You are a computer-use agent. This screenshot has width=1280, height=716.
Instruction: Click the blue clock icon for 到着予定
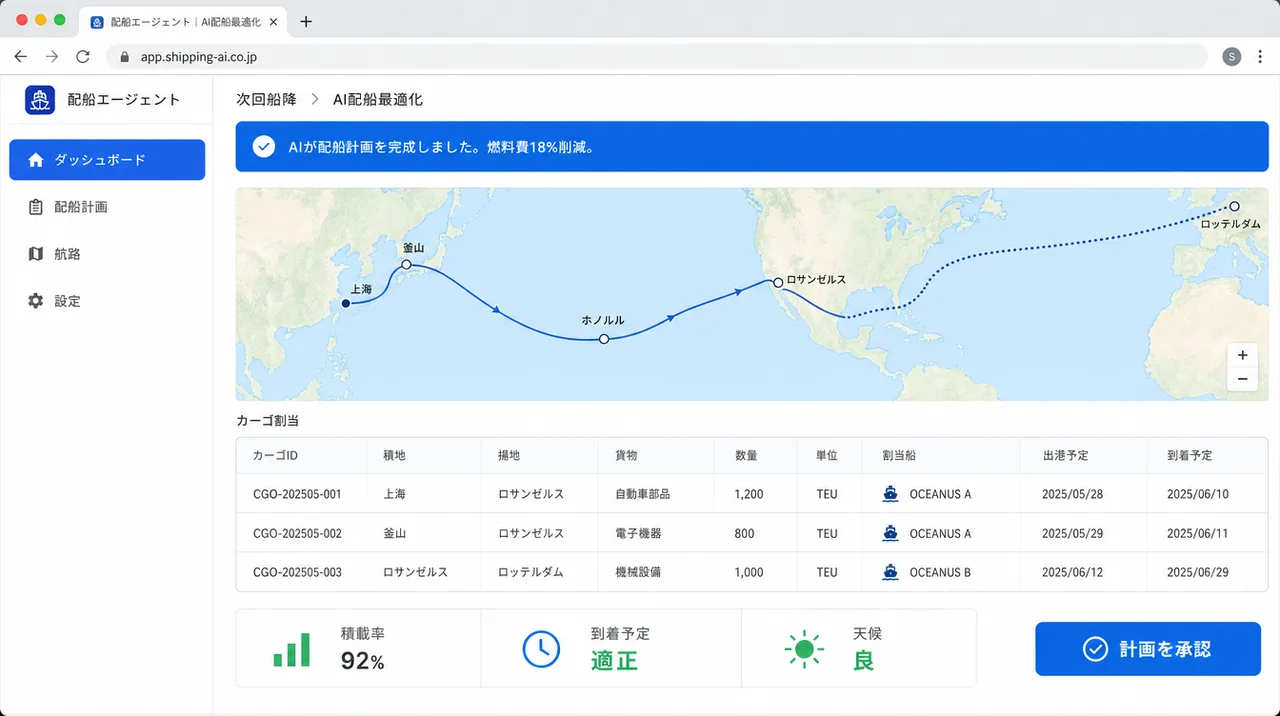(x=541, y=649)
